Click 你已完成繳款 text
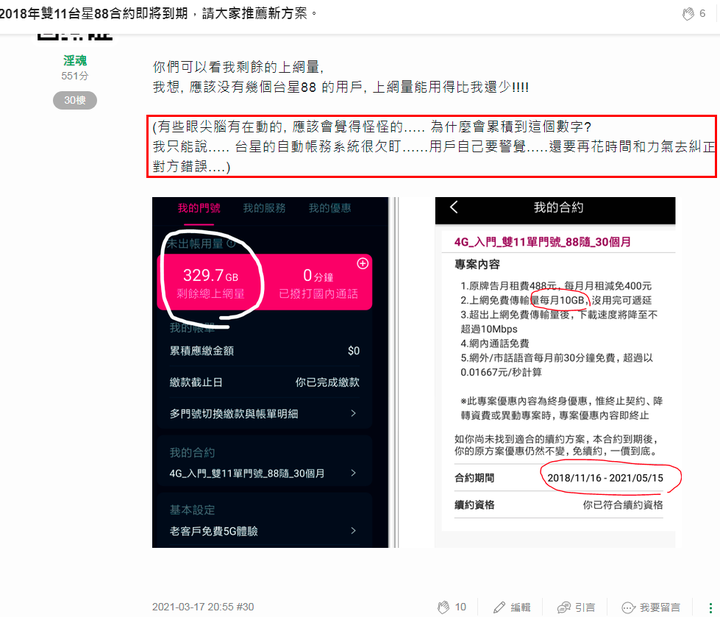Viewport: 720px width, 617px height. coord(327,382)
